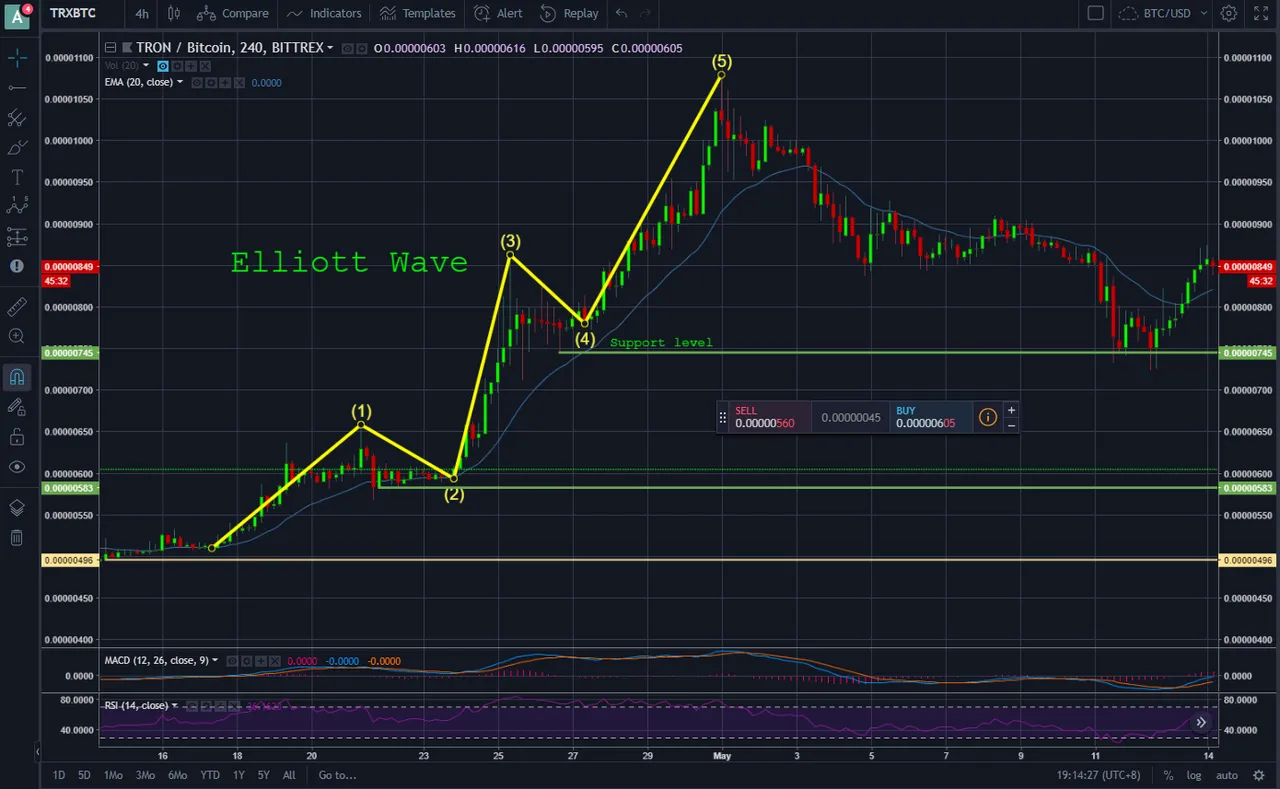Toggle lock all drawing tools
This screenshot has width=1280, height=789.
click(17, 437)
